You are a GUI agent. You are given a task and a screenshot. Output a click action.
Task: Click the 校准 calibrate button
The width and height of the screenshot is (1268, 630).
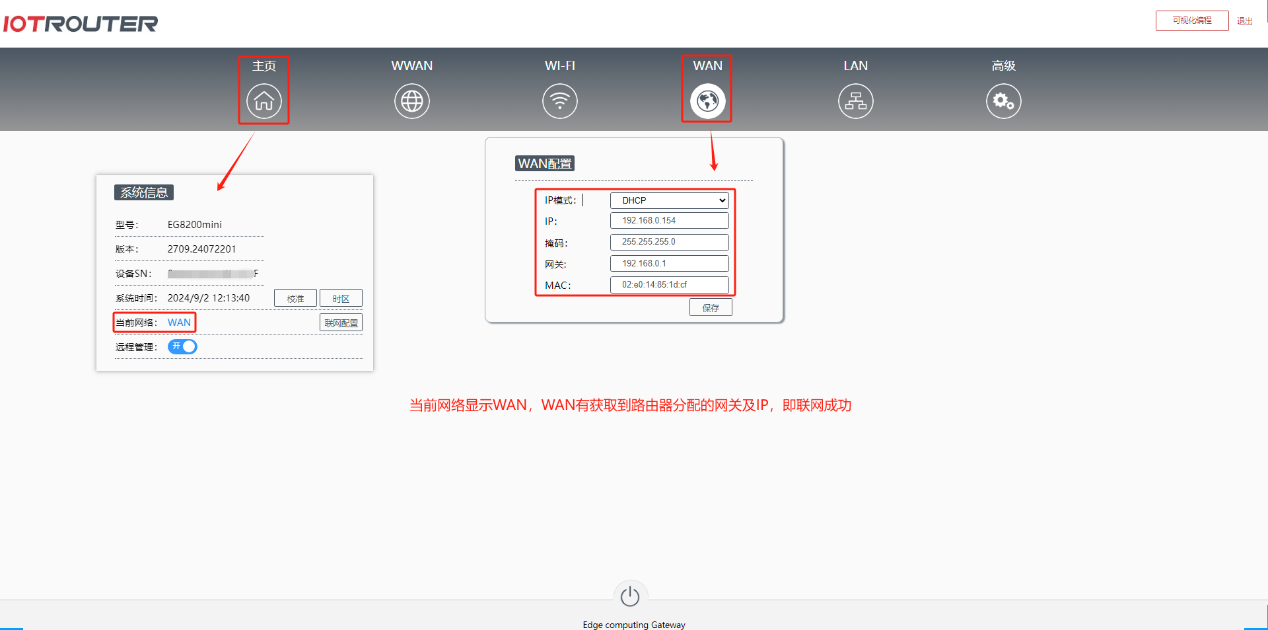tap(295, 297)
